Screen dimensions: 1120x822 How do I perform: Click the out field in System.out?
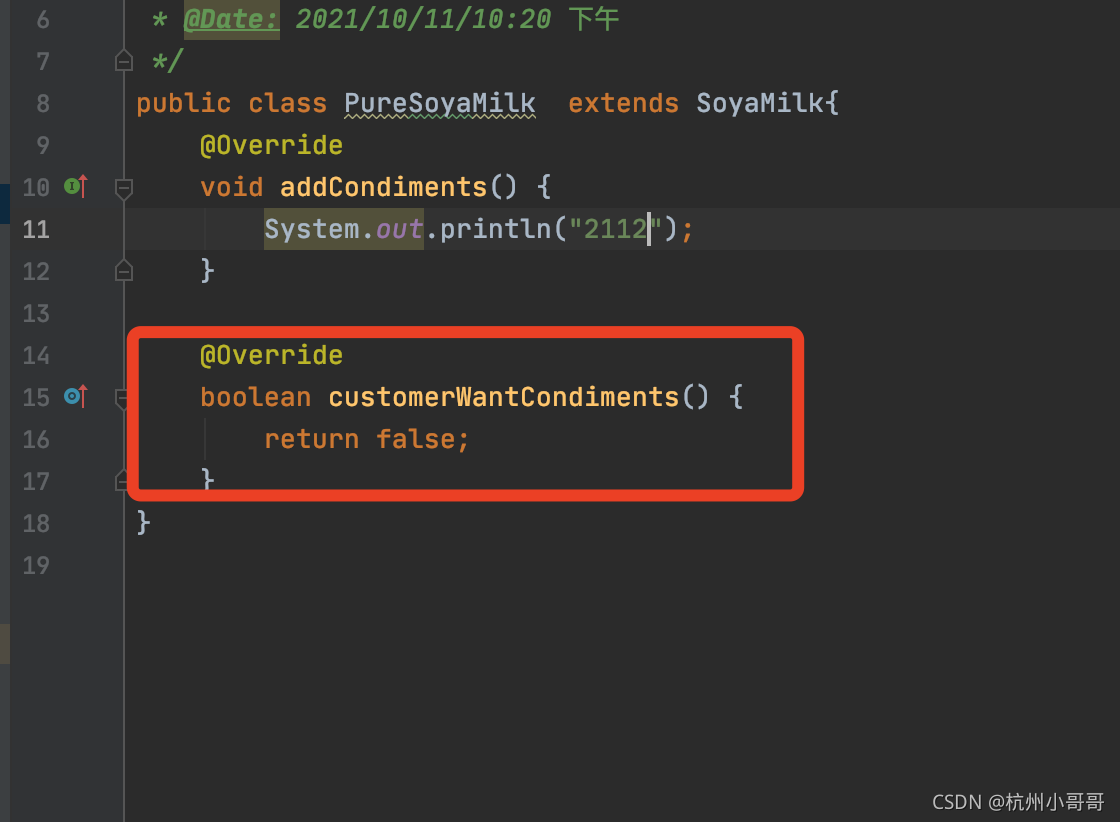tap(399, 229)
